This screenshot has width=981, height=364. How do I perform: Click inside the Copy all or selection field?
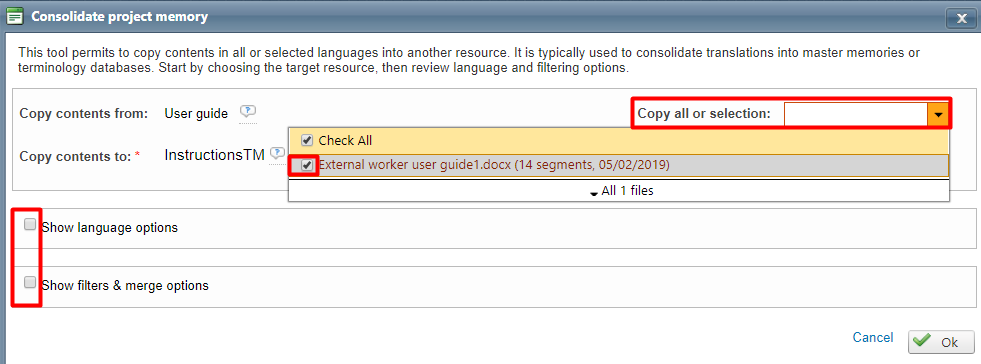point(855,114)
